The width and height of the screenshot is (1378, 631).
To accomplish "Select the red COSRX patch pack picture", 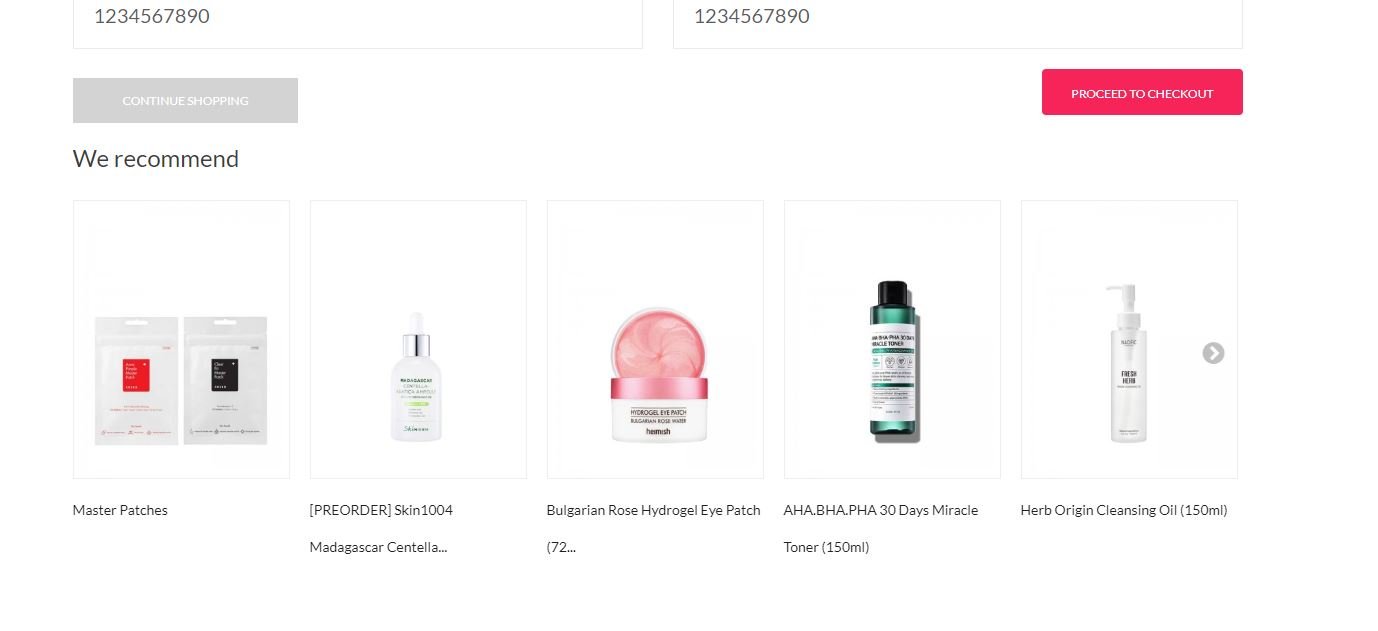I will pos(137,381).
